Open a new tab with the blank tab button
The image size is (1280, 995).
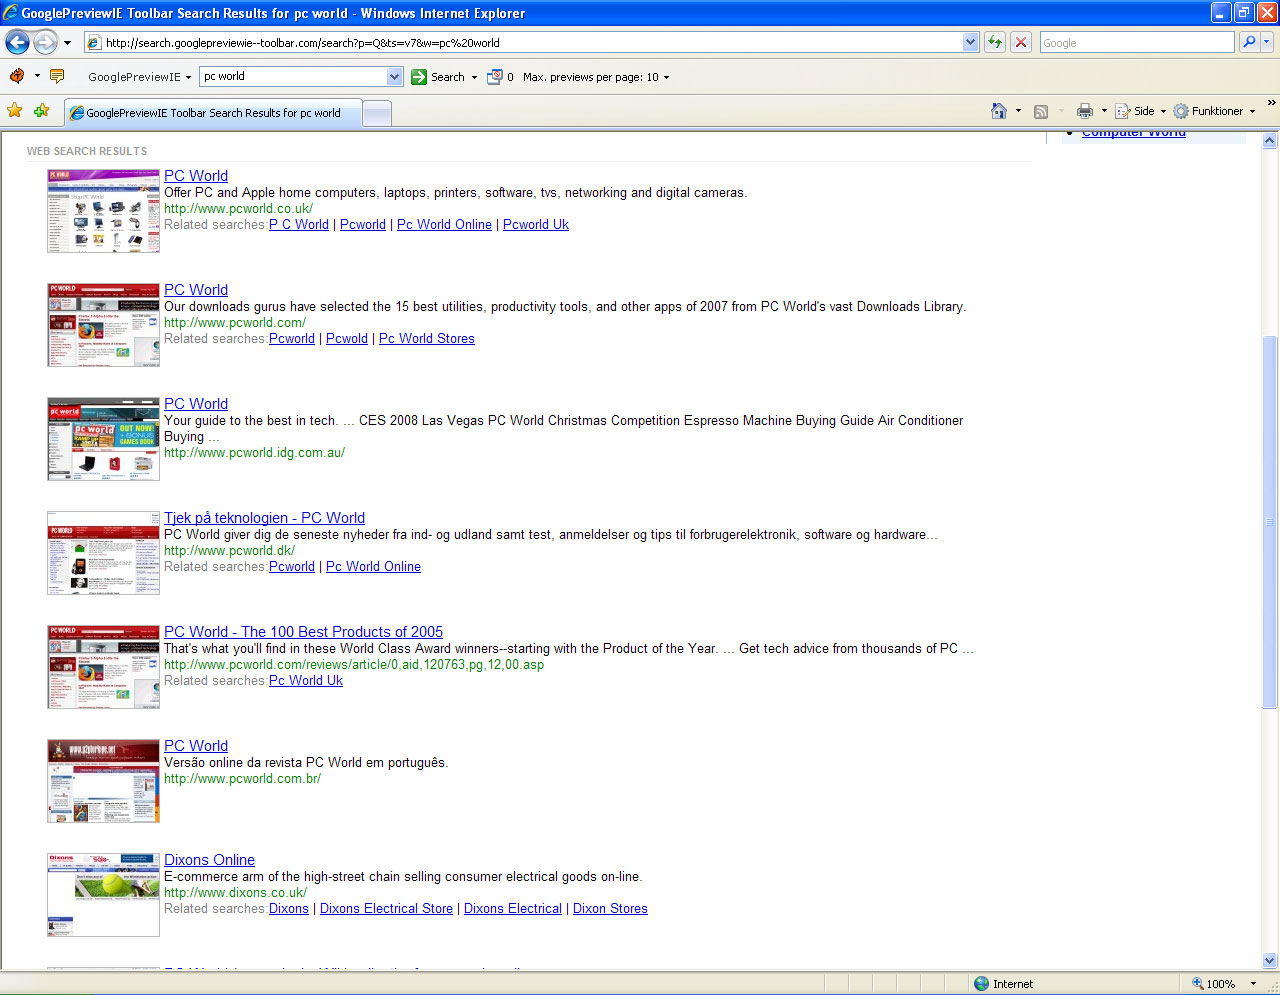pyautogui.click(x=376, y=114)
